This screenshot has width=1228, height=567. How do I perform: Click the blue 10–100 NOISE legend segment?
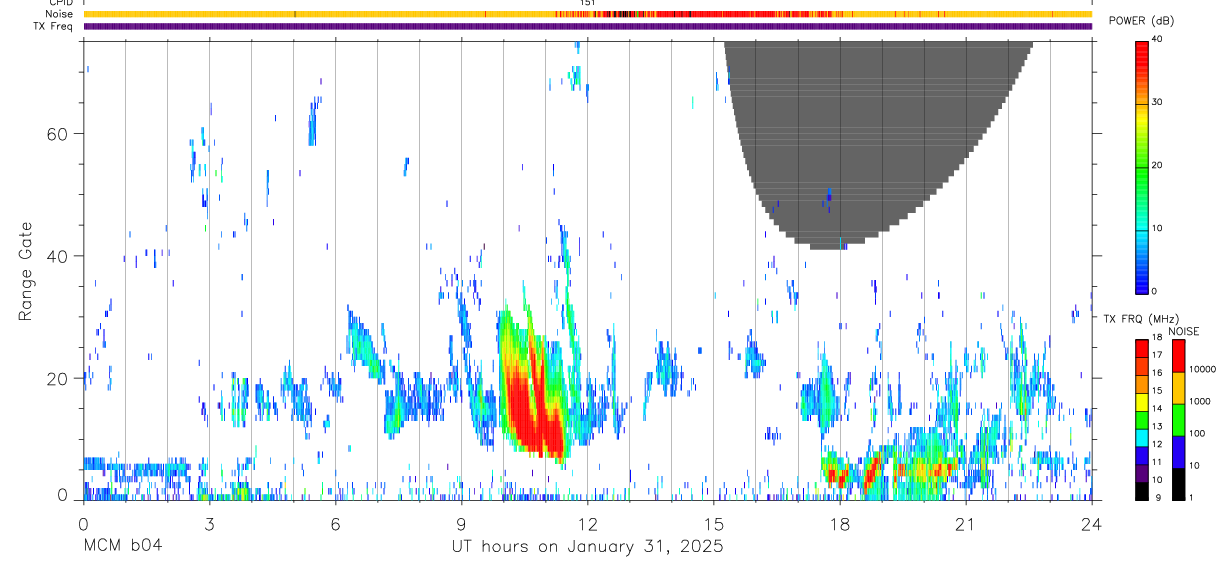pos(1178,452)
